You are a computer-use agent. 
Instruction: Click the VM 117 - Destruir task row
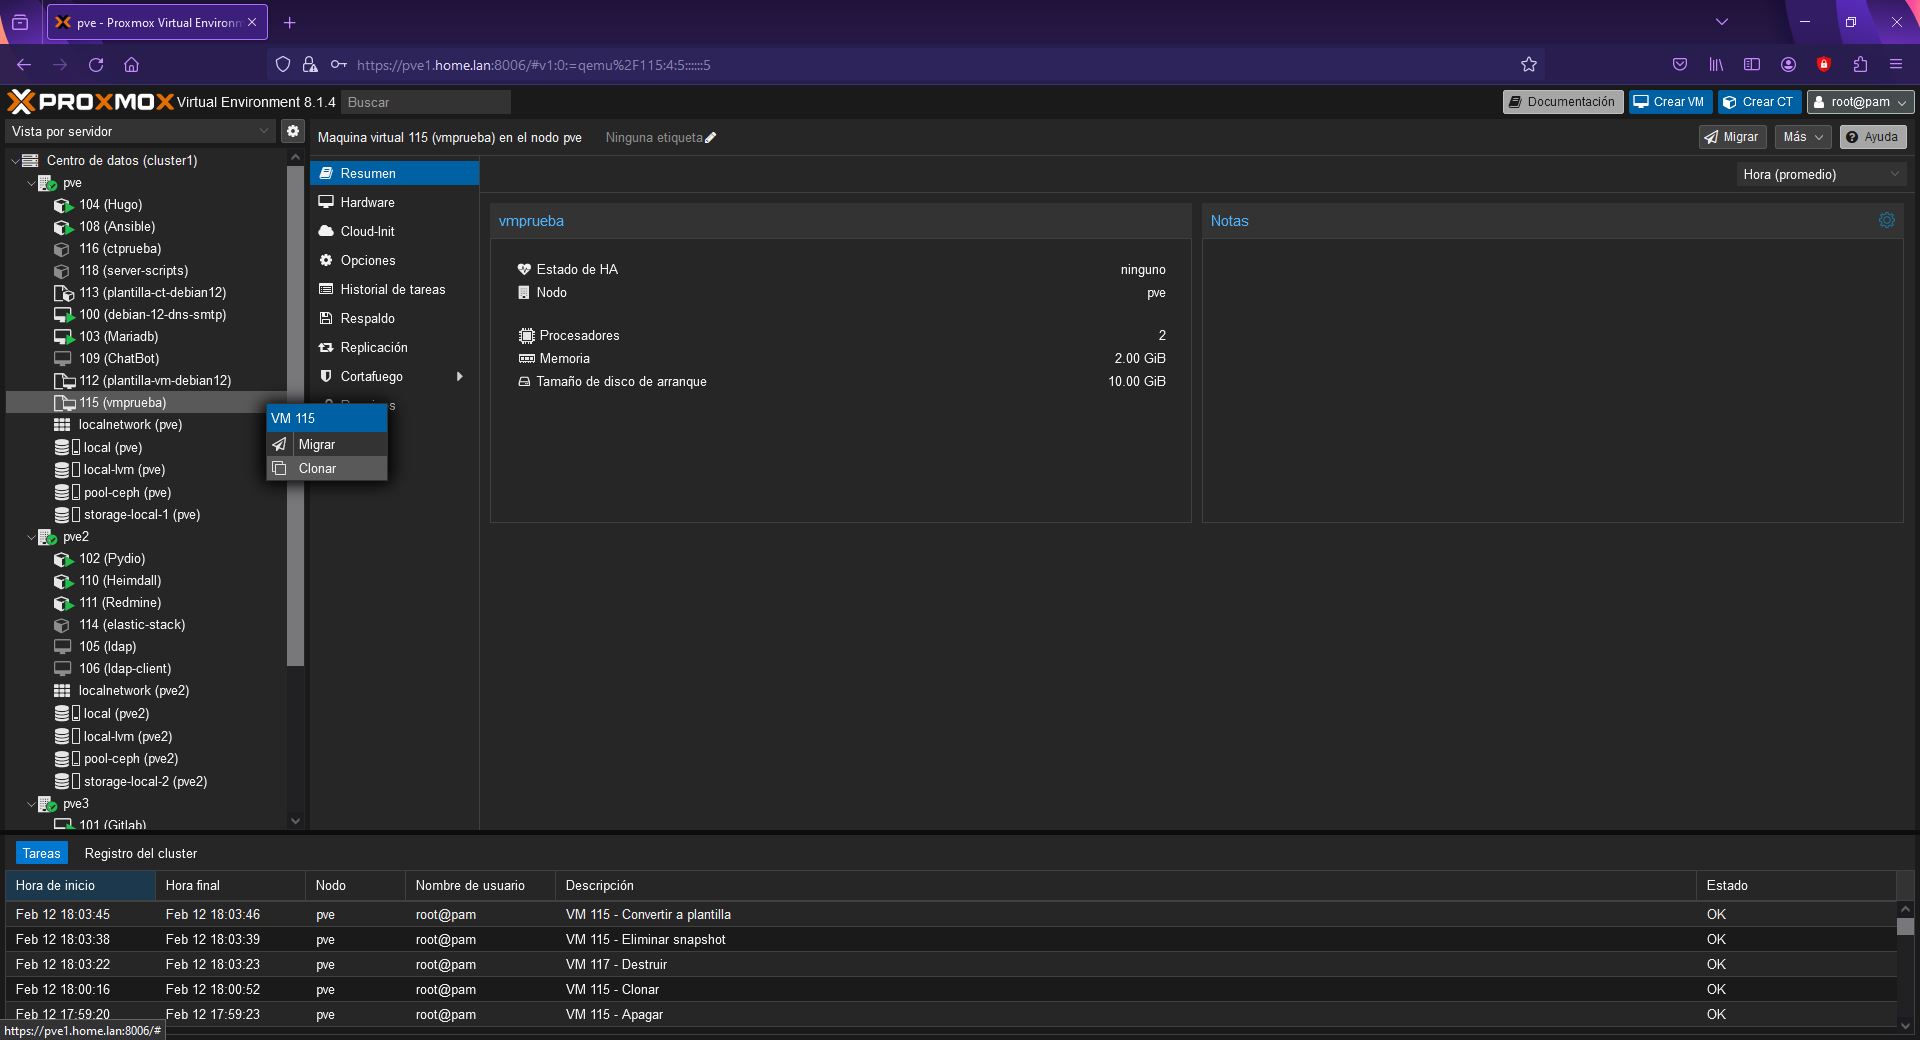pos(950,964)
